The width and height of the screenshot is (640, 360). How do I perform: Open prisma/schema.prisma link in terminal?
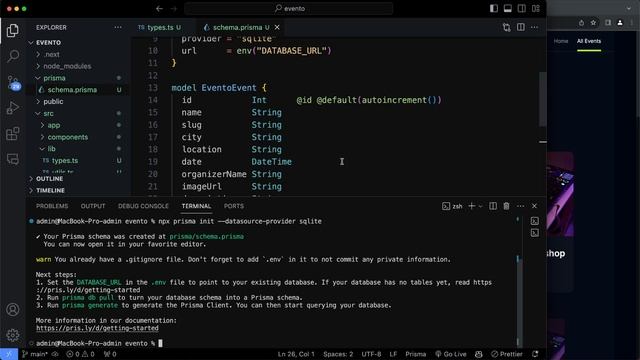(x=207, y=236)
